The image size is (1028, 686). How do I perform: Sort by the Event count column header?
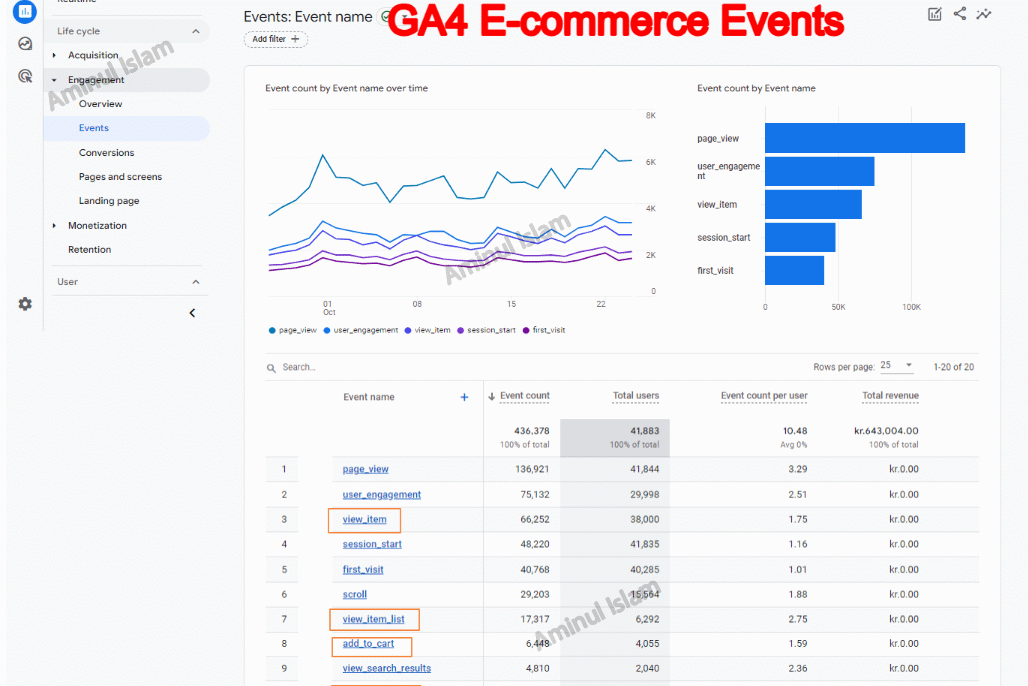tap(524, 395)
